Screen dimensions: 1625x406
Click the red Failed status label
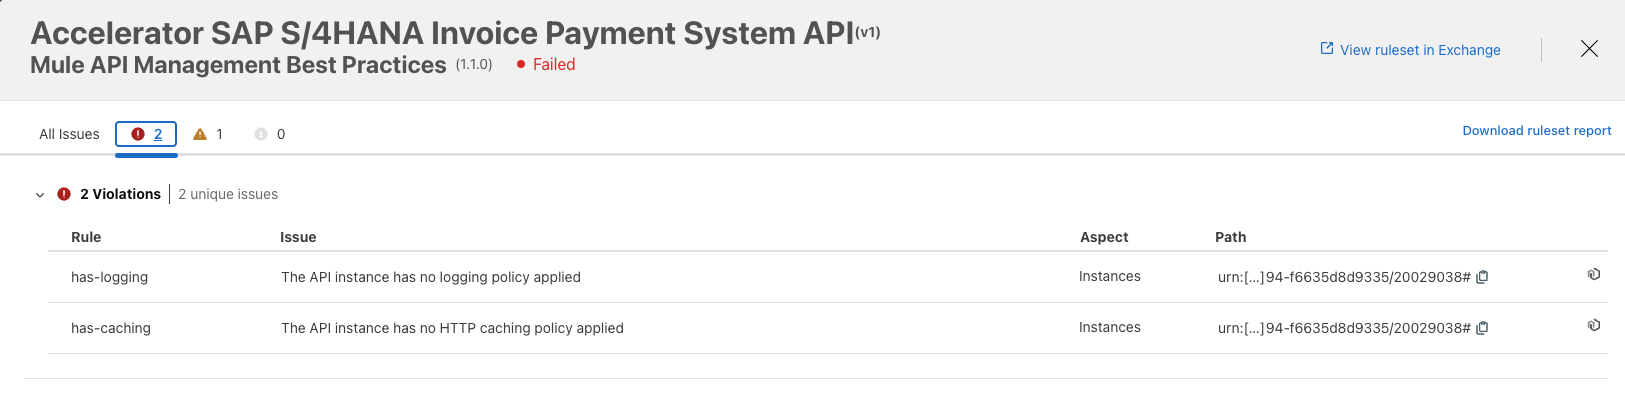coord(553,64)
